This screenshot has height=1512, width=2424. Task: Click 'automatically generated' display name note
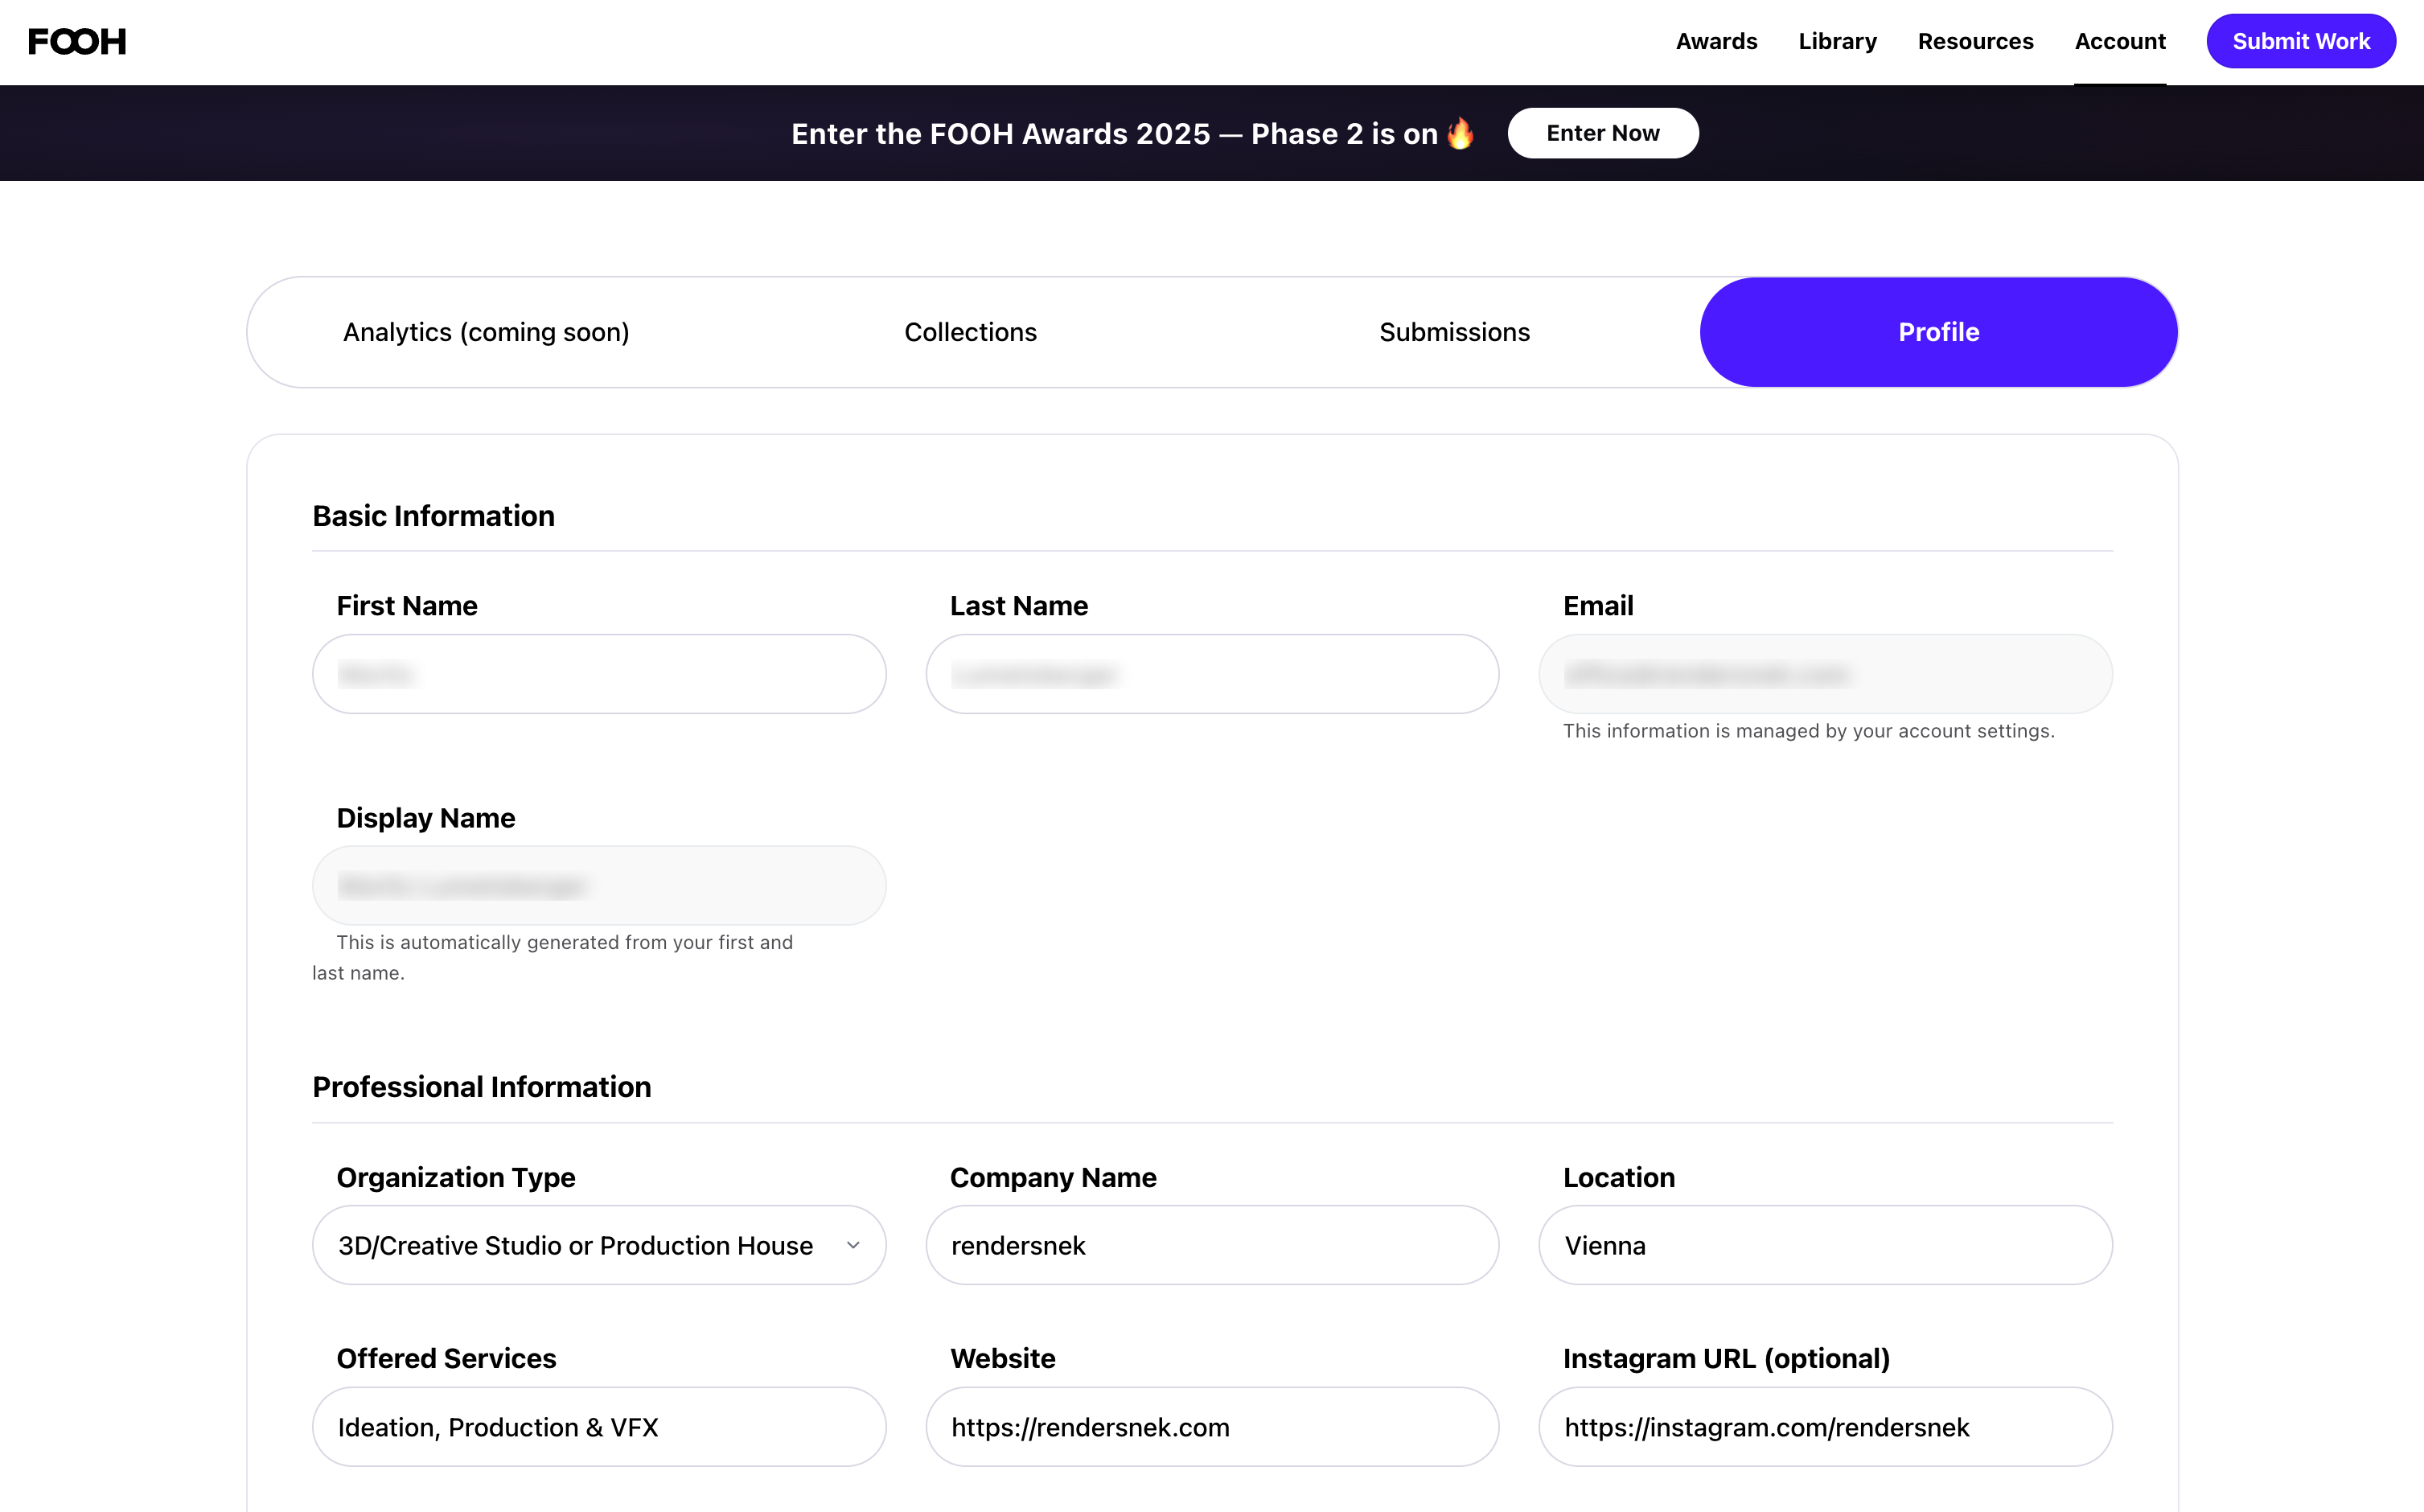pyautogui.click(x=552, y=957)
